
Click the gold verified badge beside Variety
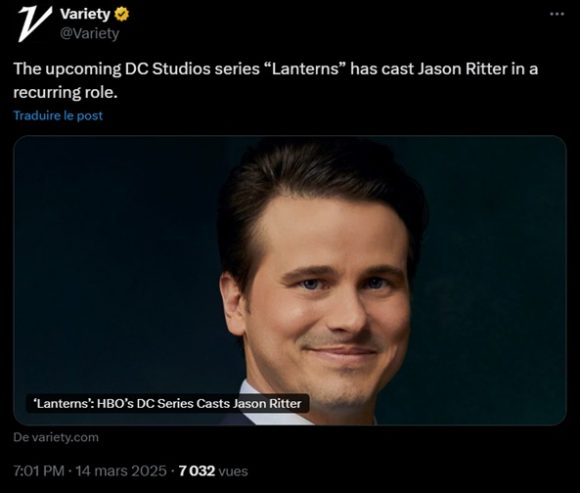point(122,14)
